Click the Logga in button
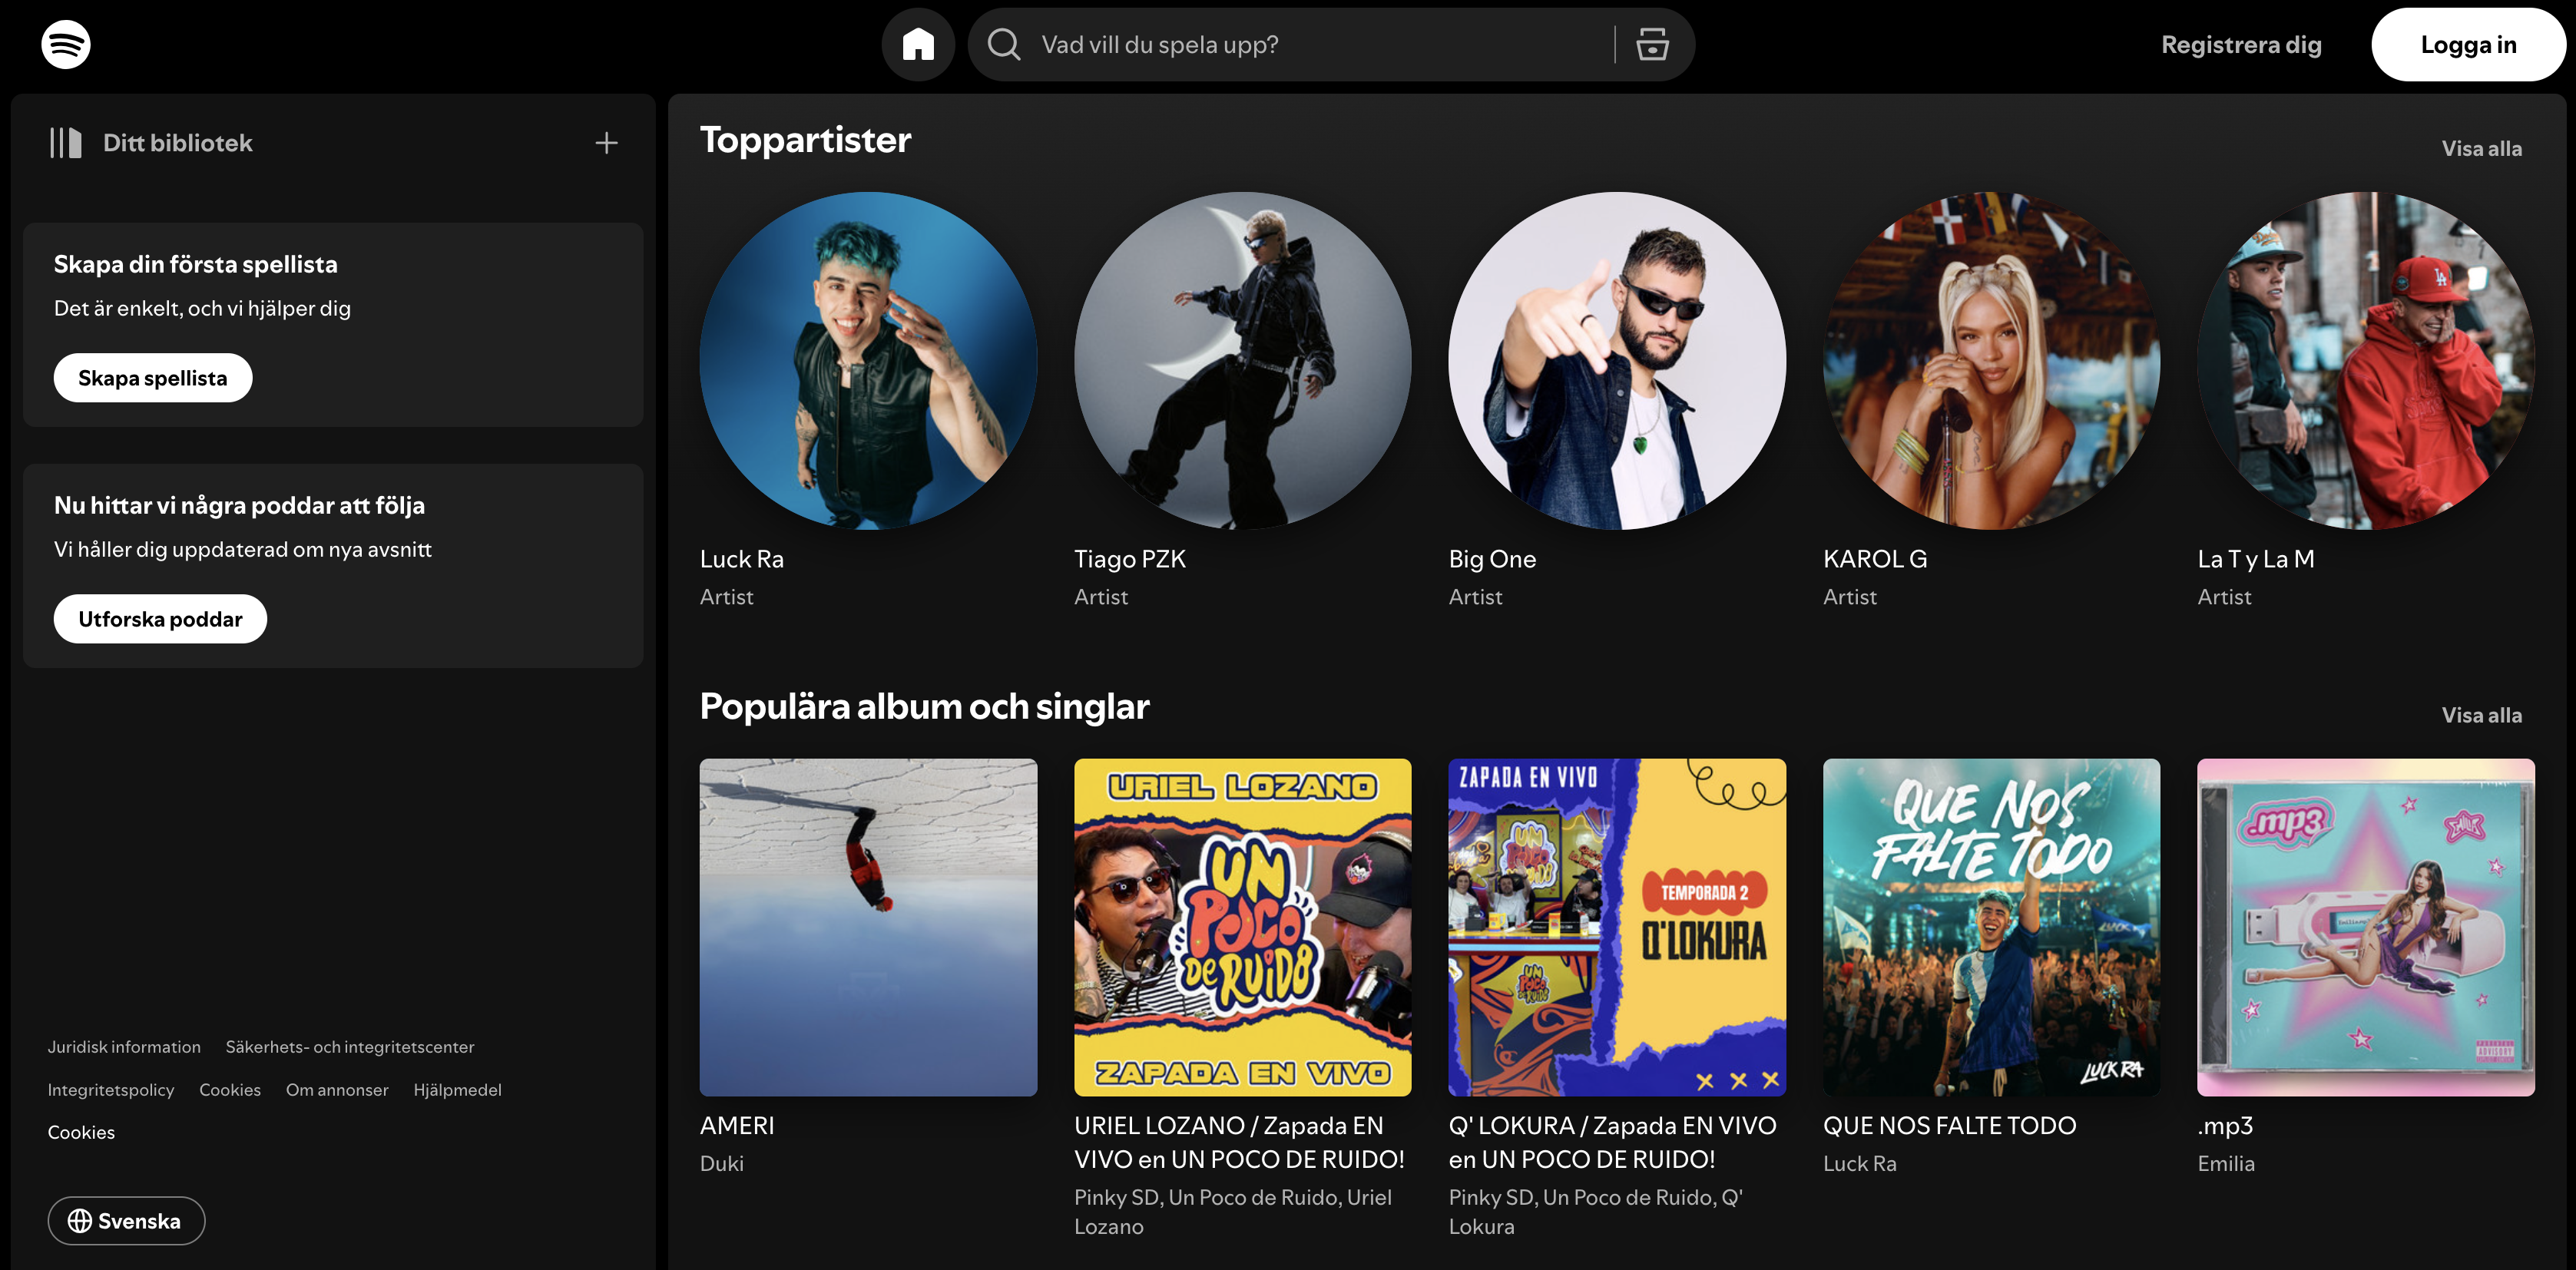The width and height of the screenshot is (2576, 1270). point(2467,45)
